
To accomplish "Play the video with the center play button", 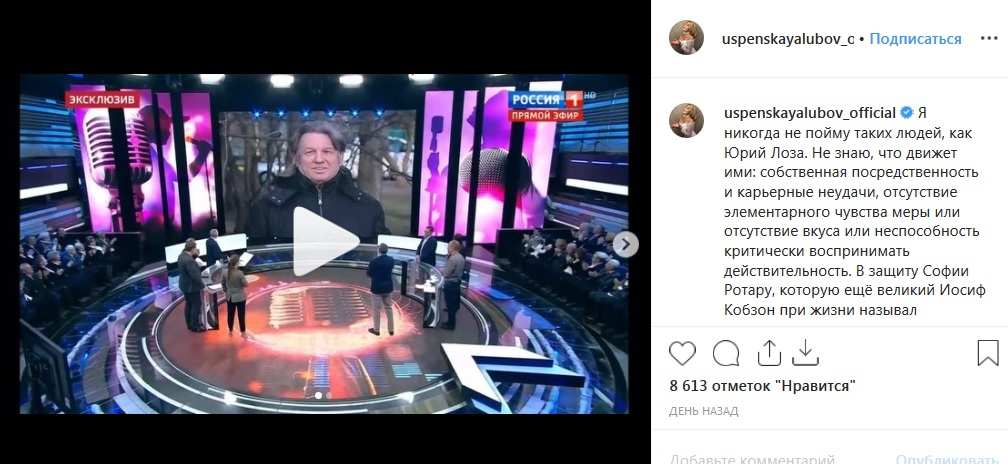I will click(x=325, y=242).
